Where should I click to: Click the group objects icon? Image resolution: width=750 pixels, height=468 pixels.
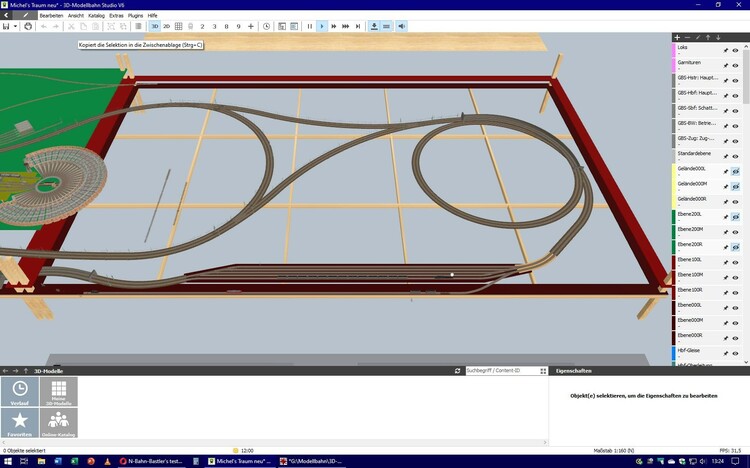(111, 26)
